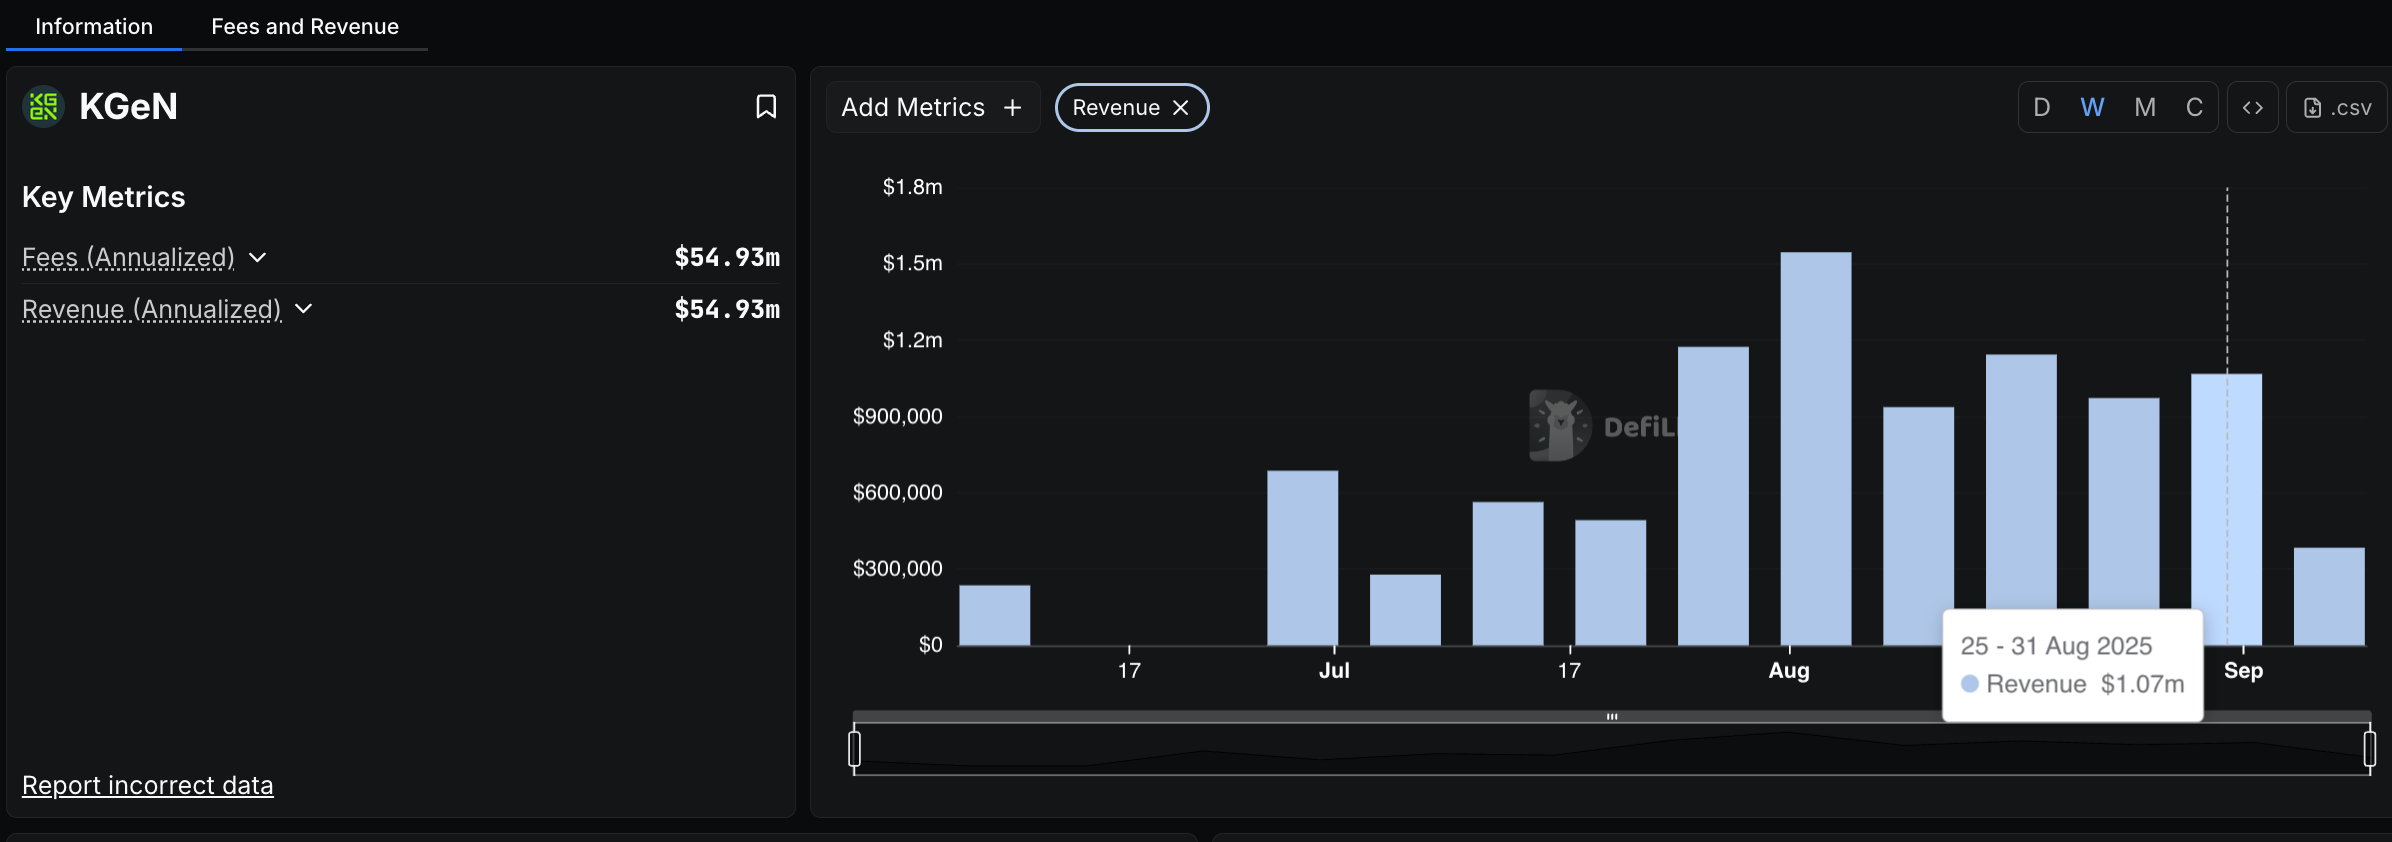Click the first revenue bar in chart
Image resolution: width=2392 pixels, height=842 pixels.
994,615
